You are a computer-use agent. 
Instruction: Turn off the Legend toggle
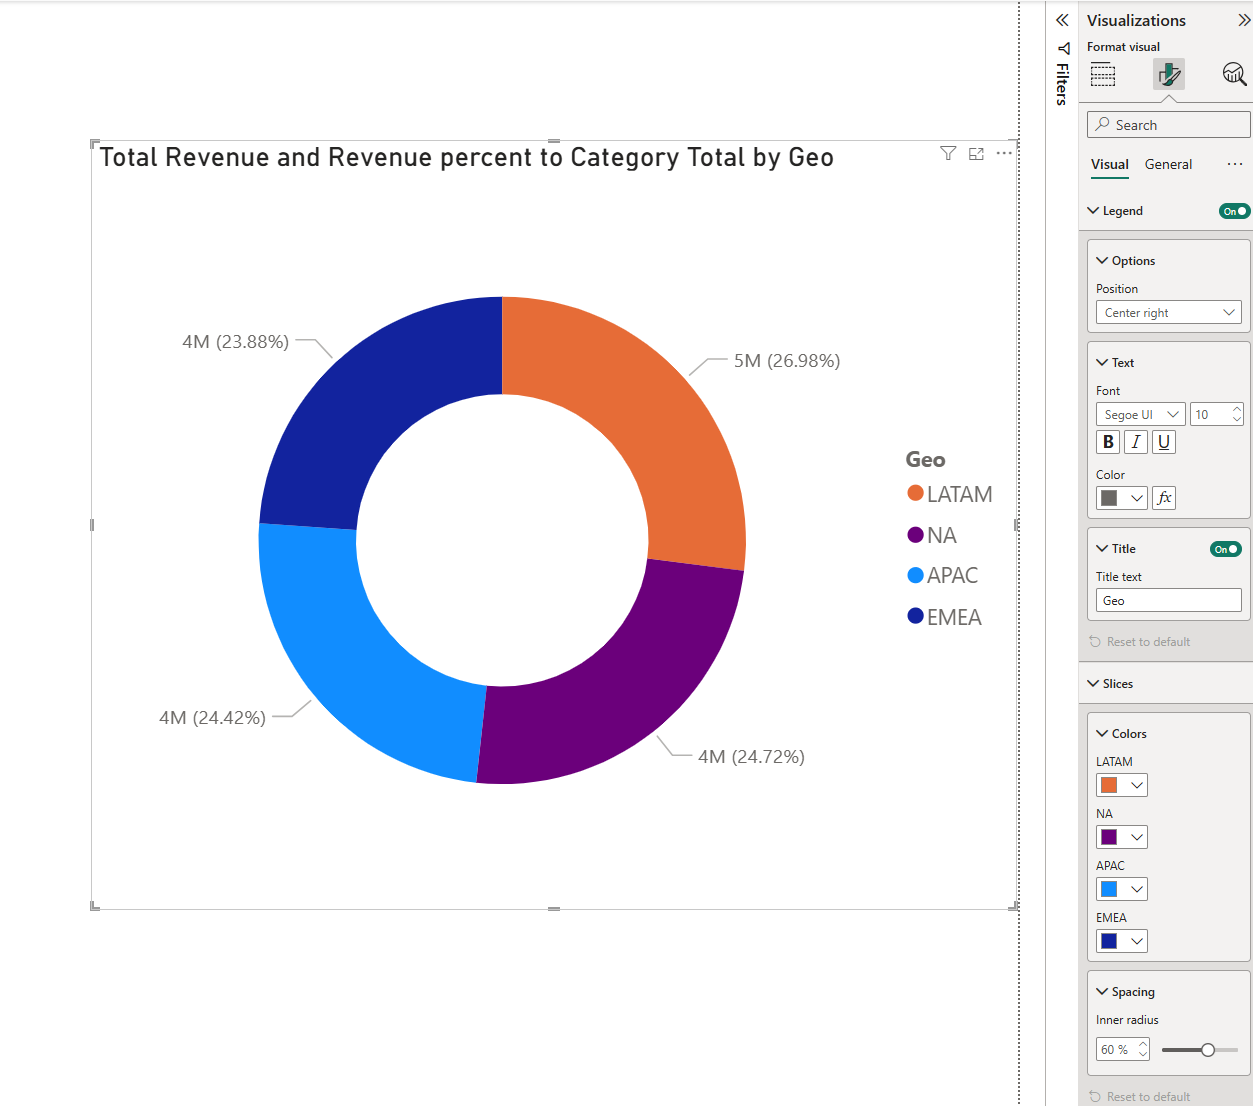tap(1234, 211)
